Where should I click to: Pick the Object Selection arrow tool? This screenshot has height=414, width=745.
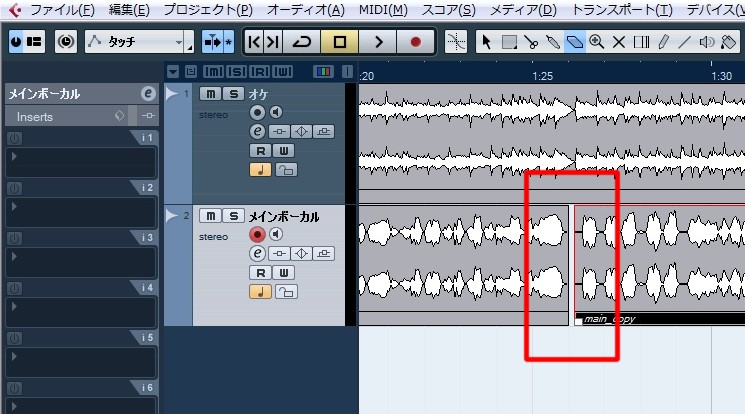pyautogui.click(x=487, y=42)
